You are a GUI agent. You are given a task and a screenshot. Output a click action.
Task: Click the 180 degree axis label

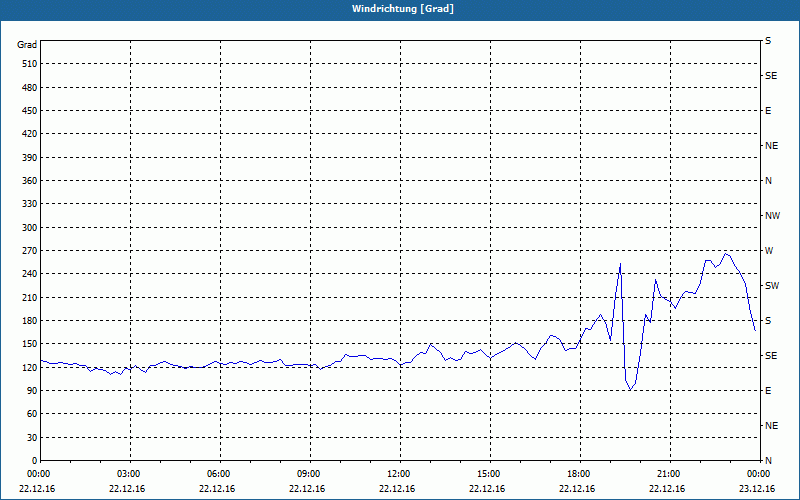click(30, 321)
